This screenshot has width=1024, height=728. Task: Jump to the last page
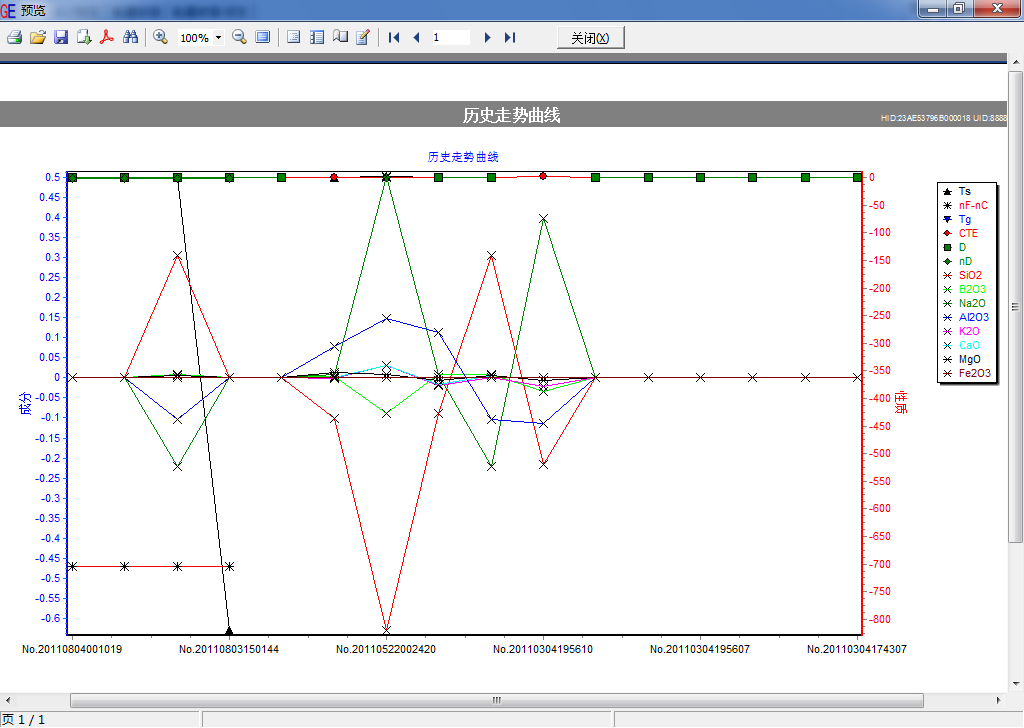click(x=510, y=38)
